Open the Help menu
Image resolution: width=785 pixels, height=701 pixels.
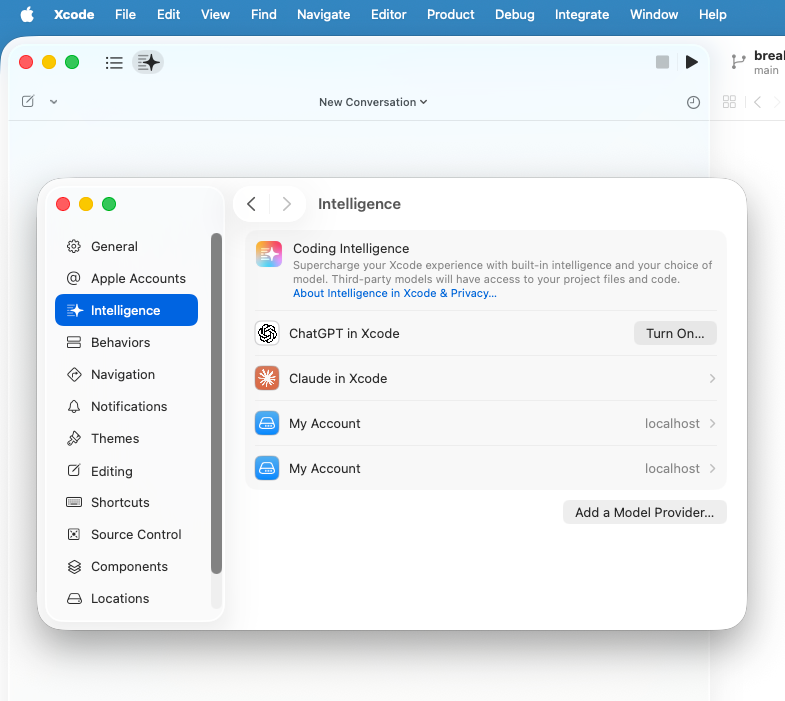coord(712,15)
